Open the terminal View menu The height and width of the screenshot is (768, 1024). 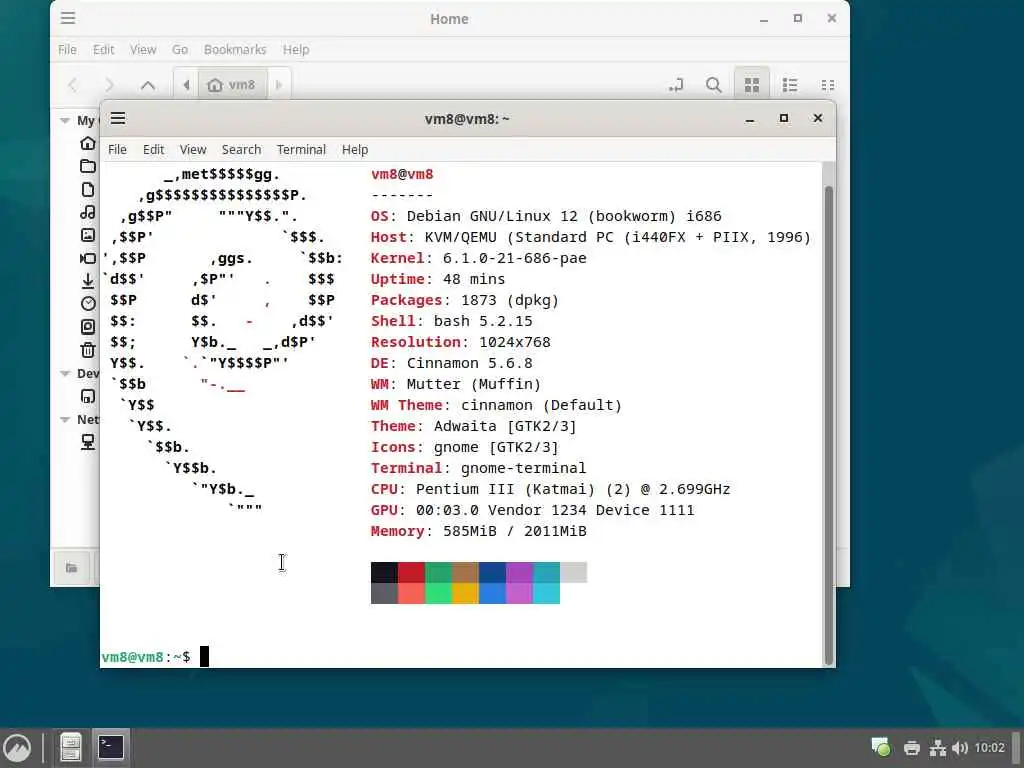point(193,150)
